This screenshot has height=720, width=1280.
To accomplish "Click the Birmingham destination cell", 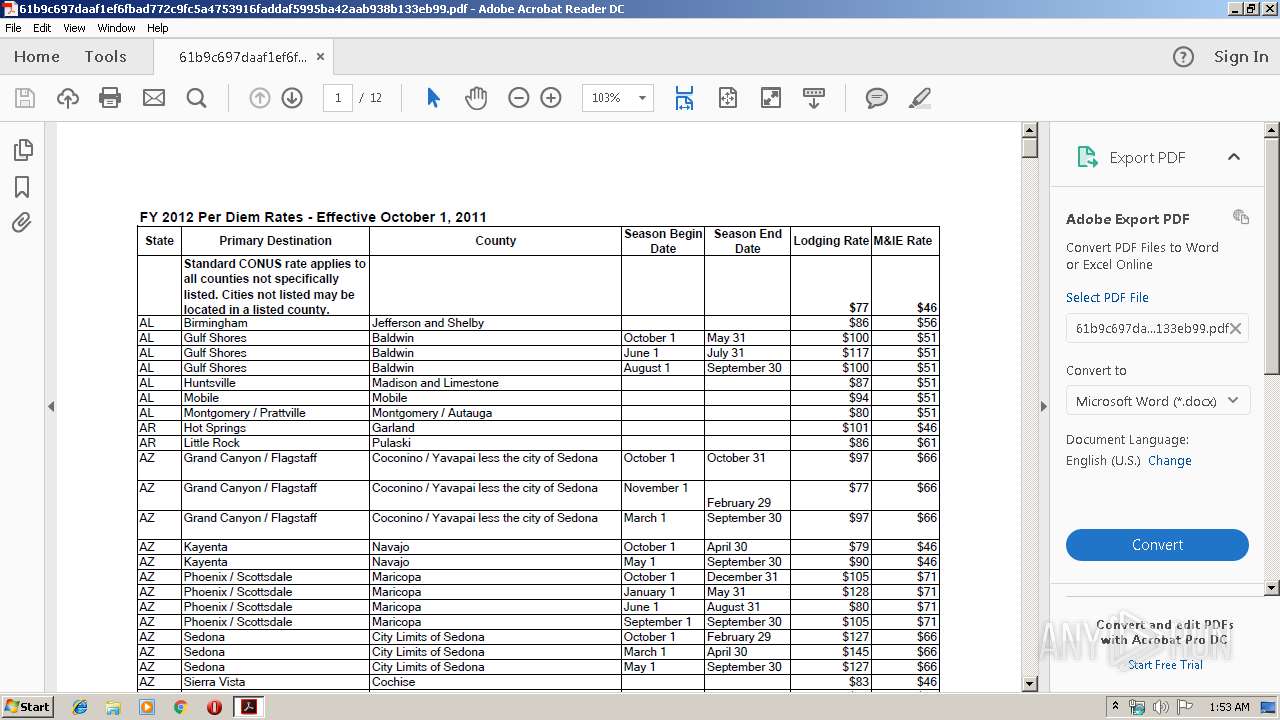I will [275, 323].
